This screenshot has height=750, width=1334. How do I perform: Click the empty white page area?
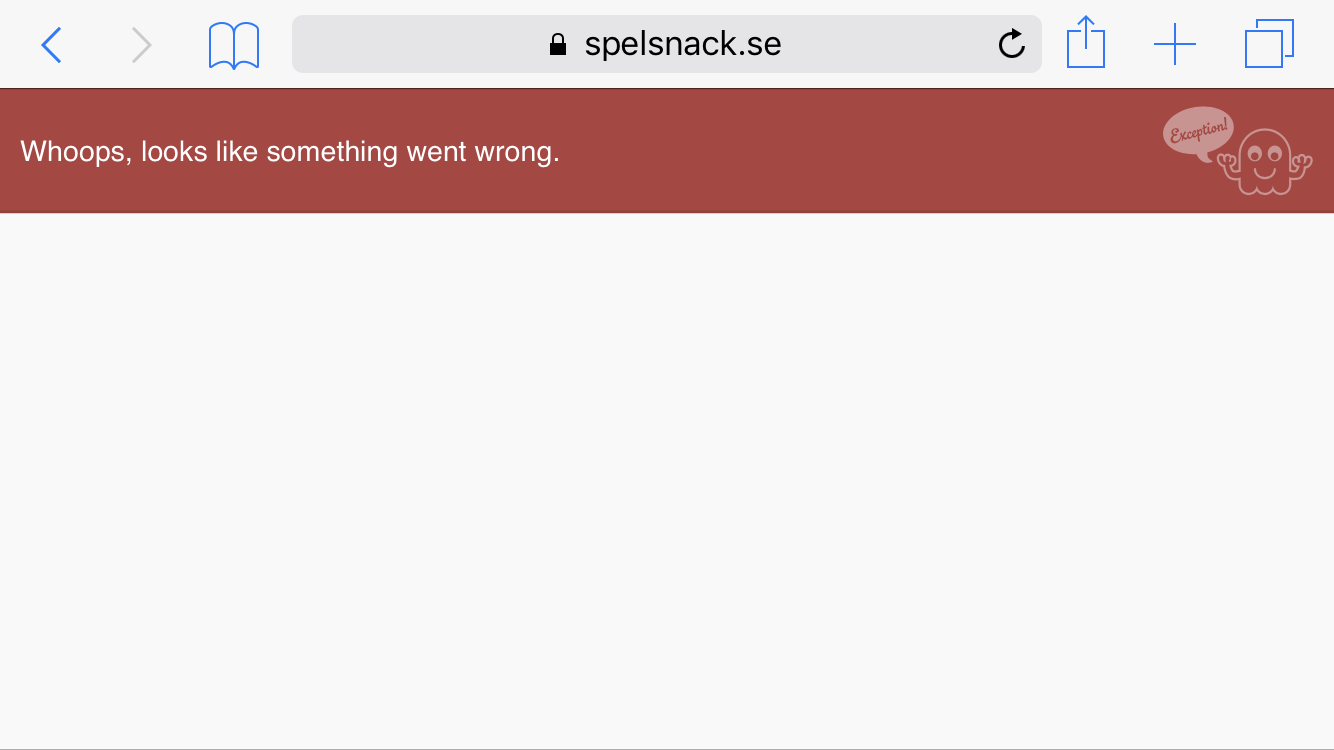point(667,480)
